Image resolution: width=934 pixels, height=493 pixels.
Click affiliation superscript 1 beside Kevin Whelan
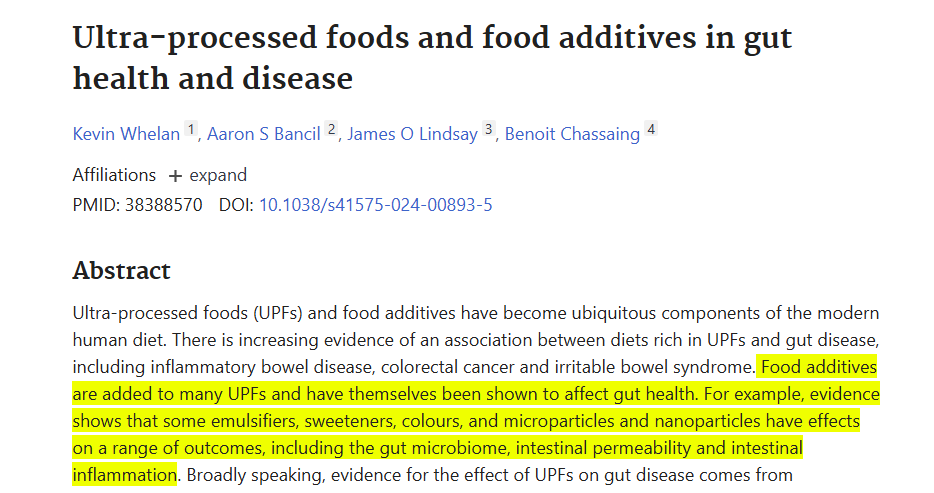(x=192, y=130)
